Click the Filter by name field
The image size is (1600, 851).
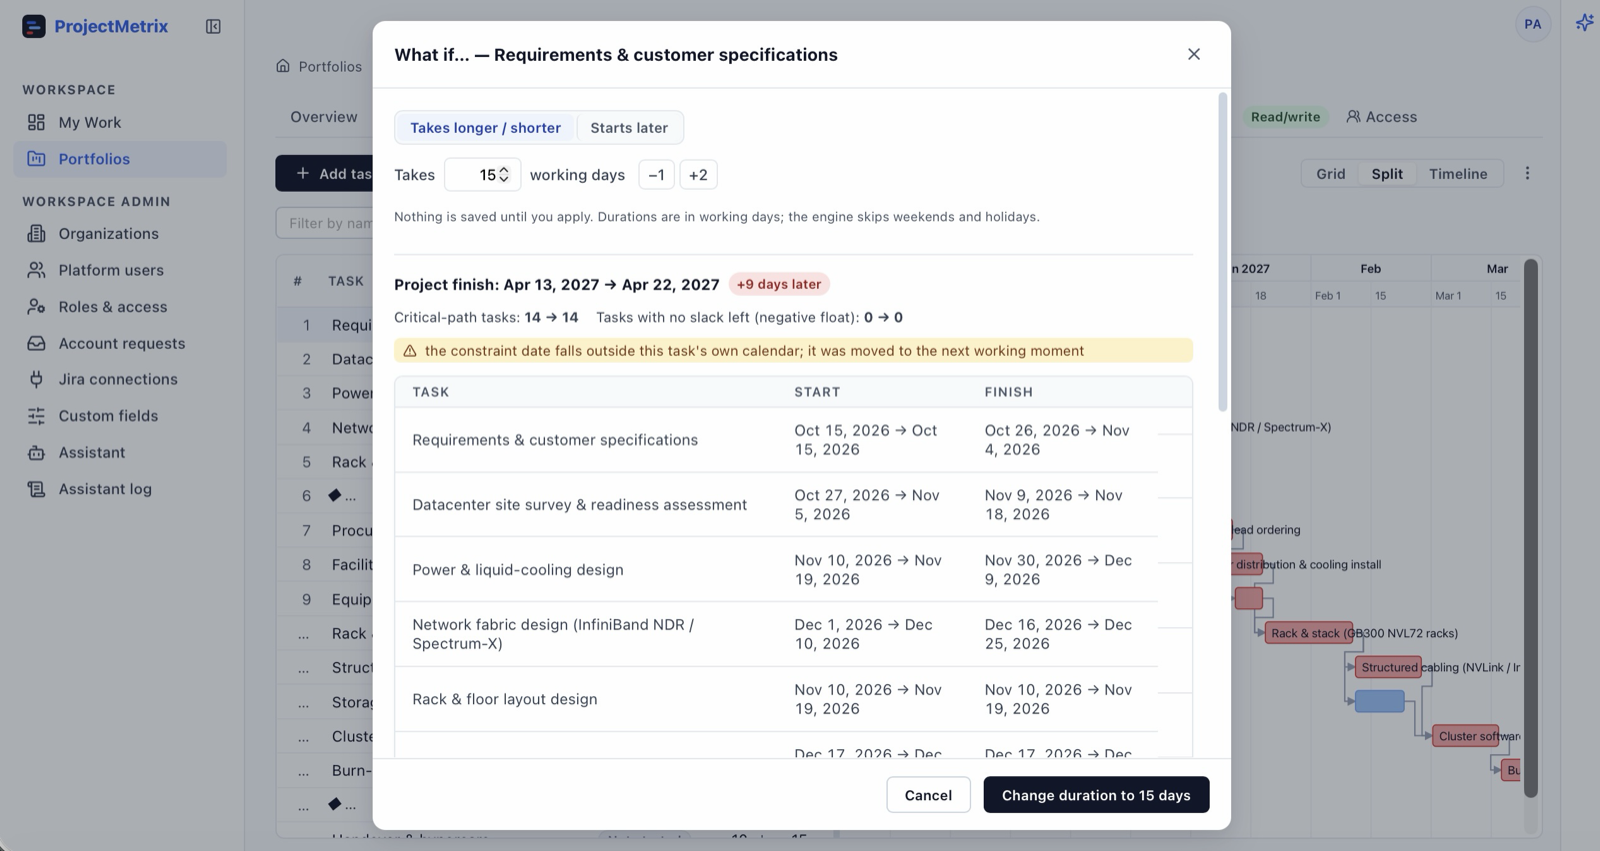325,223
